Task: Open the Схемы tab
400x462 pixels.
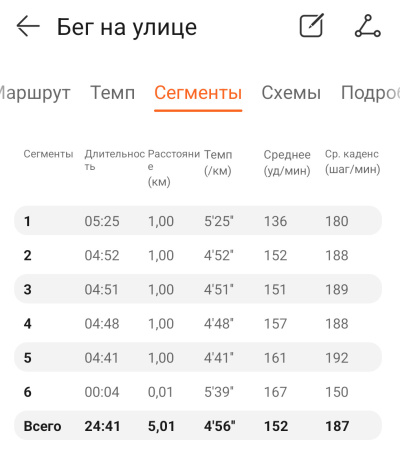Action: click(291, 93)
